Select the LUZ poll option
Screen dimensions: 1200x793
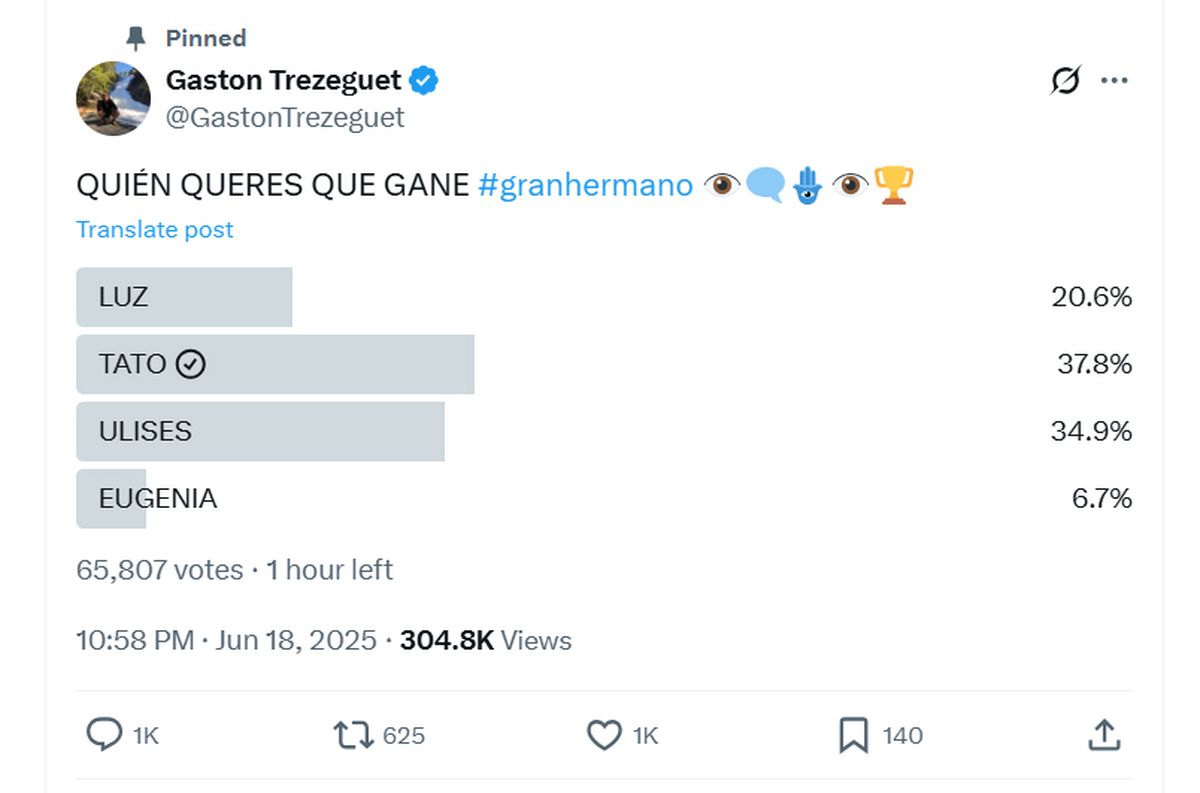[x=604, y=297]
